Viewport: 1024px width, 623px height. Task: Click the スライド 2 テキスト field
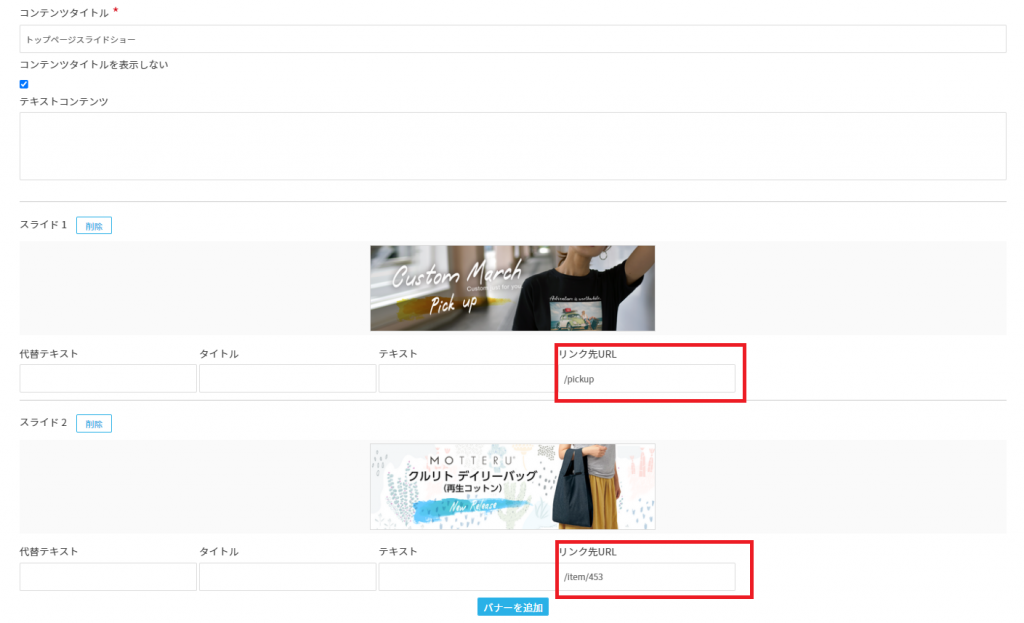pyautogui.click(x=467, y=577)
